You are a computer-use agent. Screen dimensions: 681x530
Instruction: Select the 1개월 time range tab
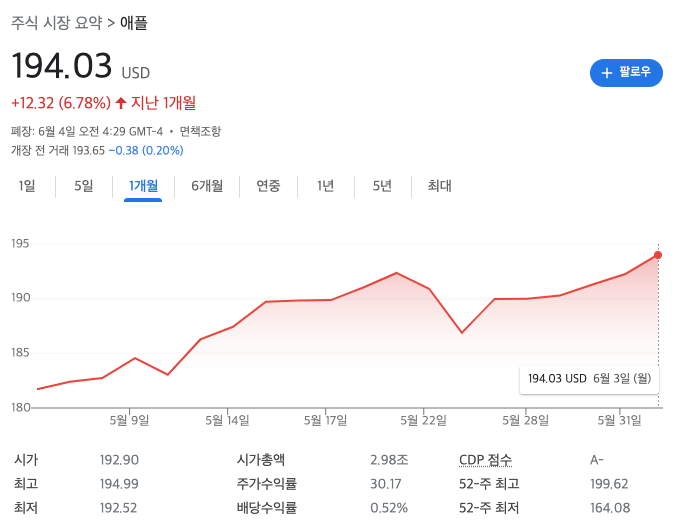tap(143, 186)
